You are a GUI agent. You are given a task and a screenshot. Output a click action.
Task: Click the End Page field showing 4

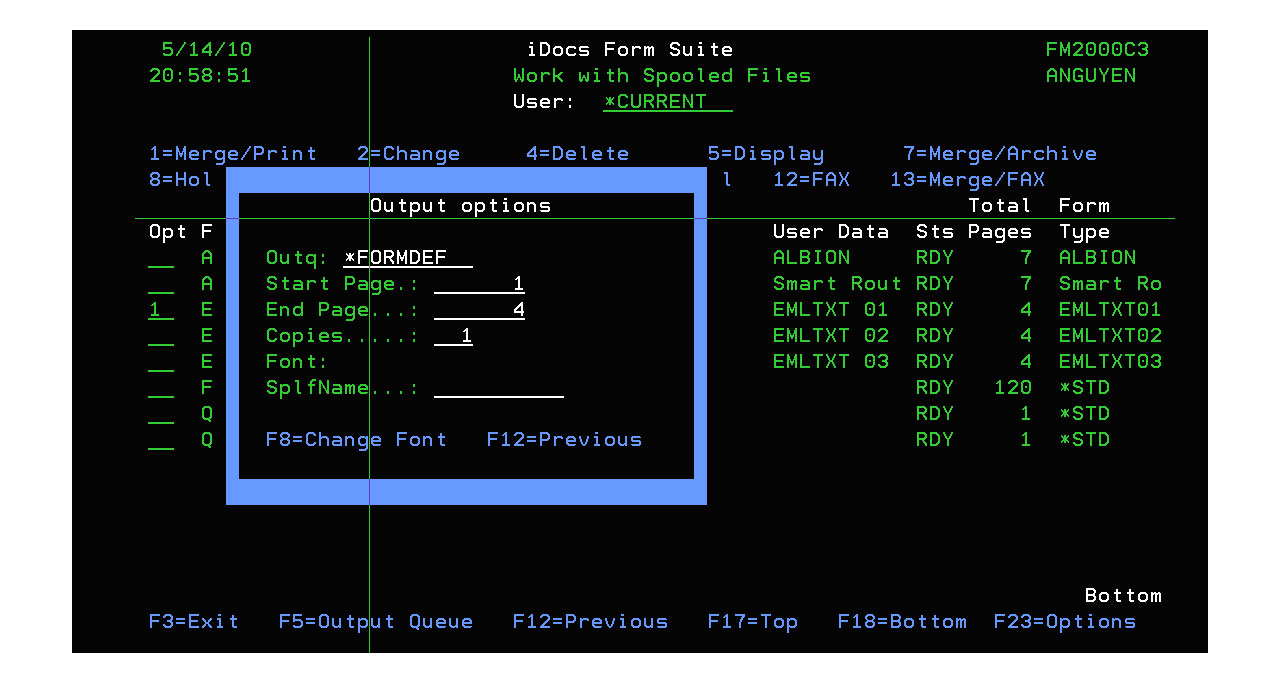pos(479,310)
